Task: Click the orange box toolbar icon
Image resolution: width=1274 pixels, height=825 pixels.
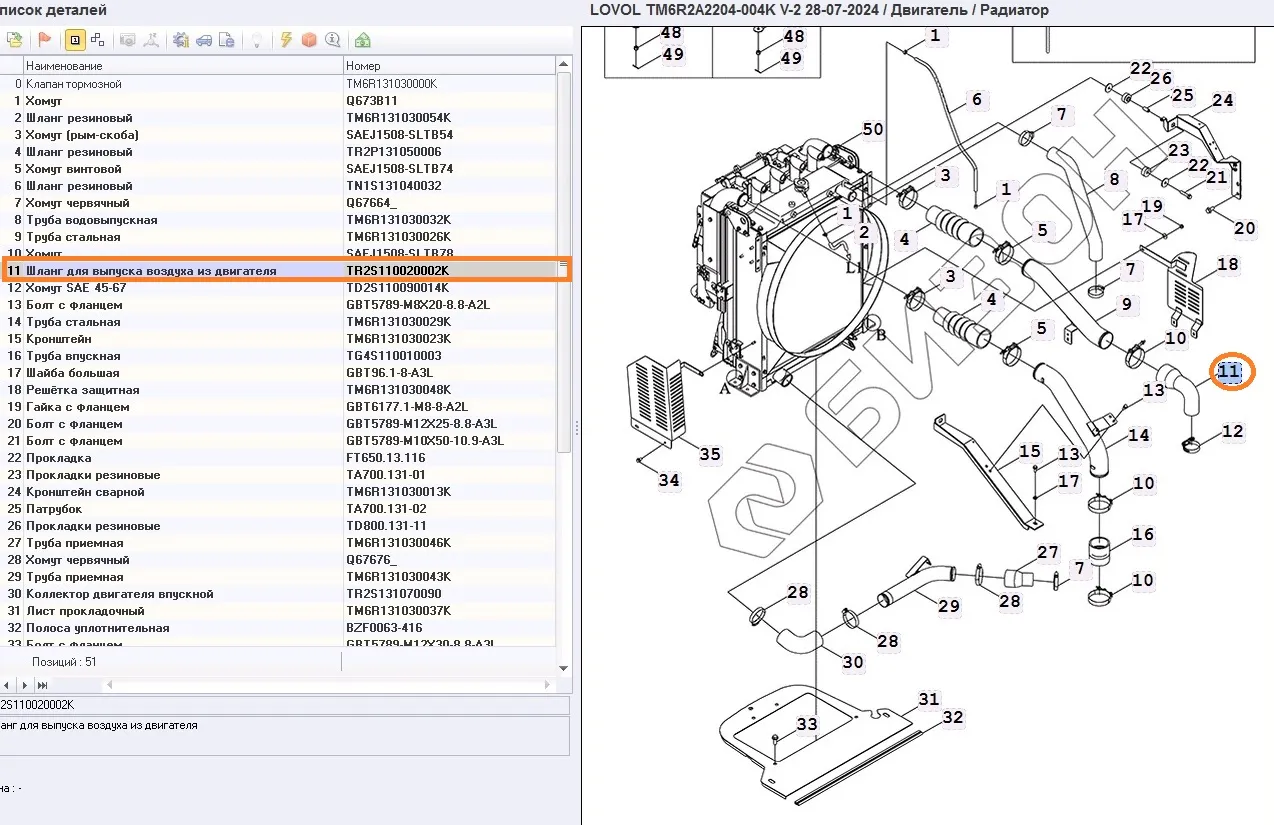Action: (309, 40)
